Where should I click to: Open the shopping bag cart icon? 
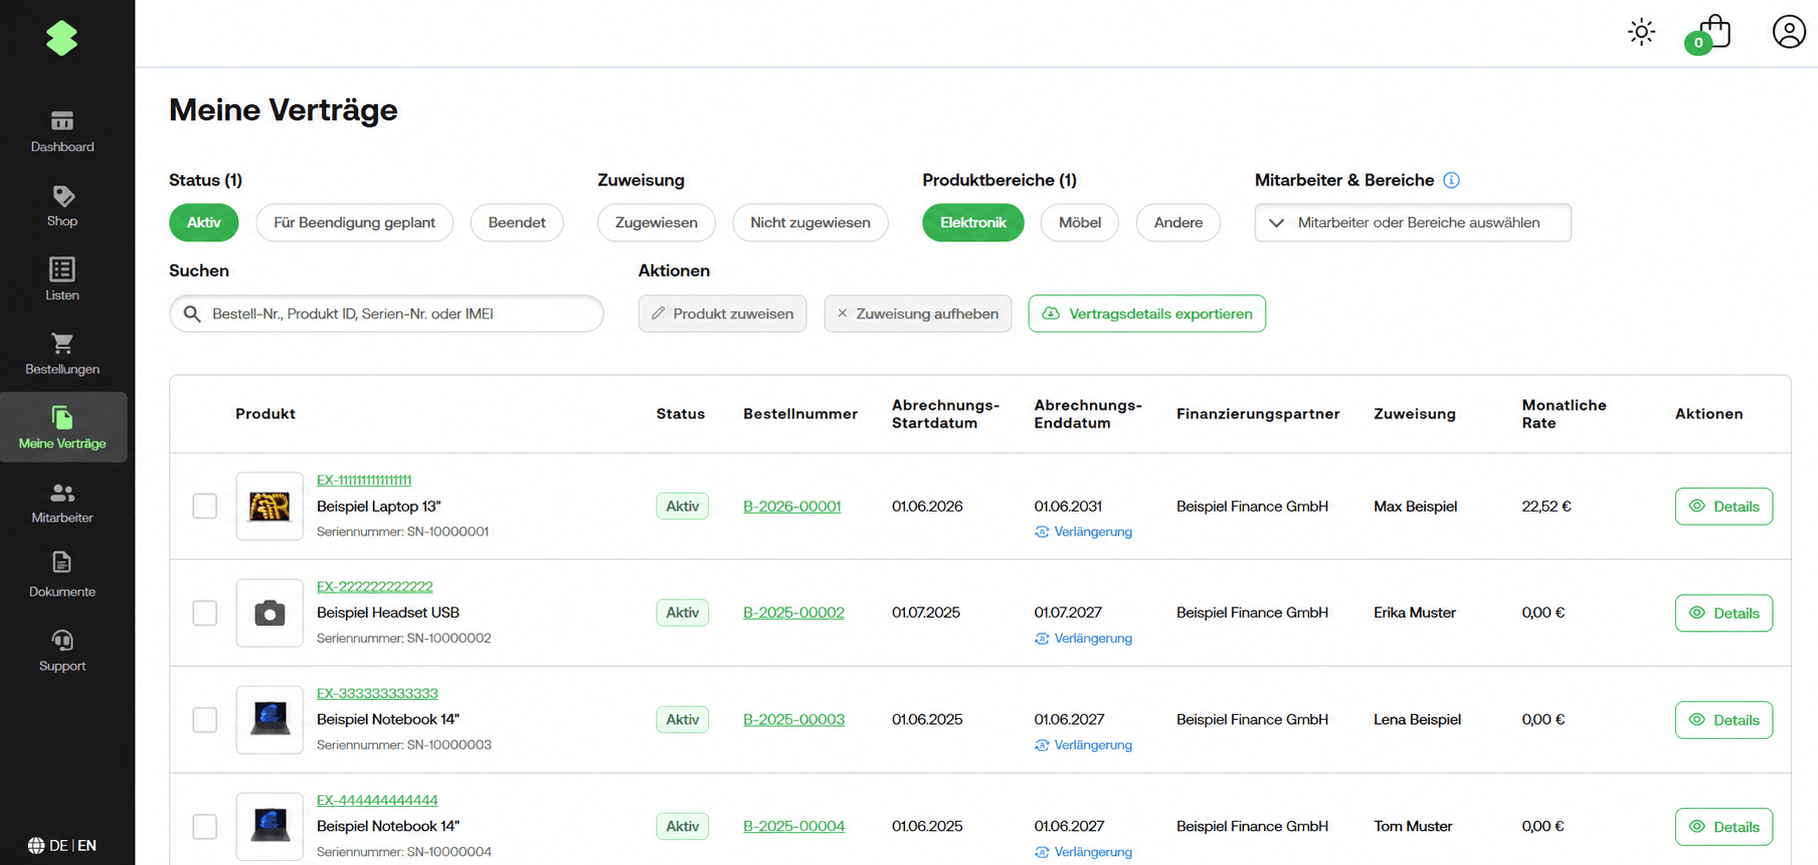point(1709,34)
